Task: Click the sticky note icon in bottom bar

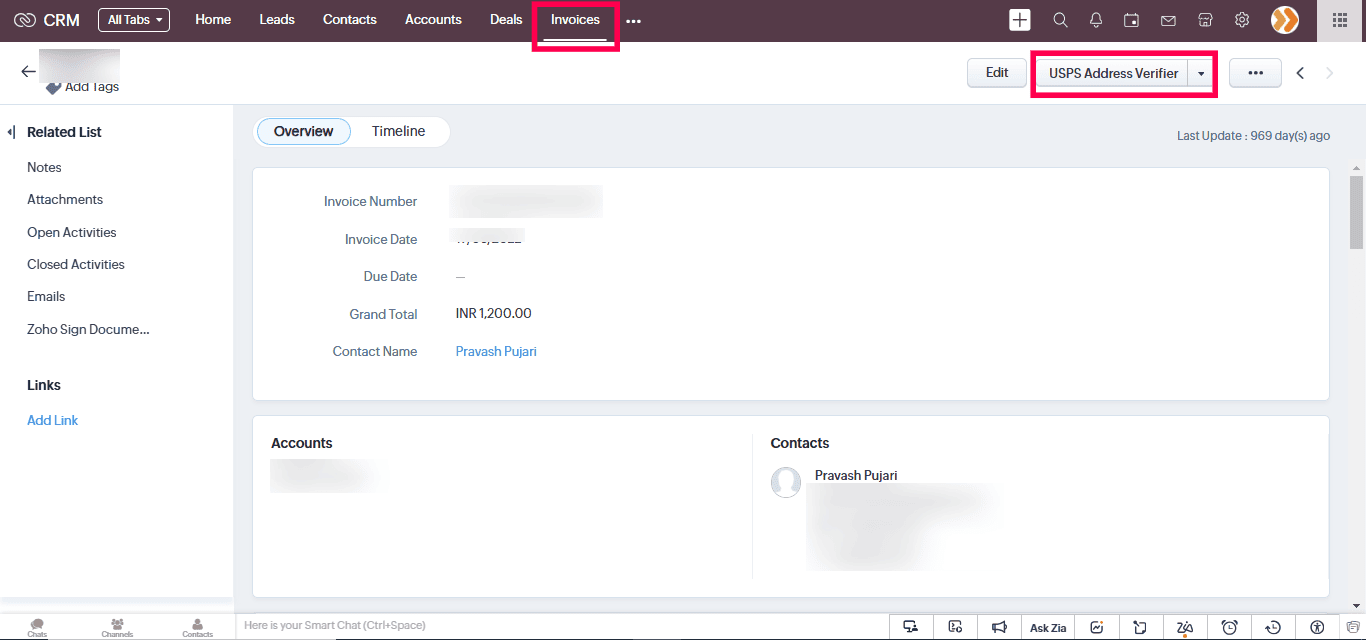Action: tap(1140, 627)
